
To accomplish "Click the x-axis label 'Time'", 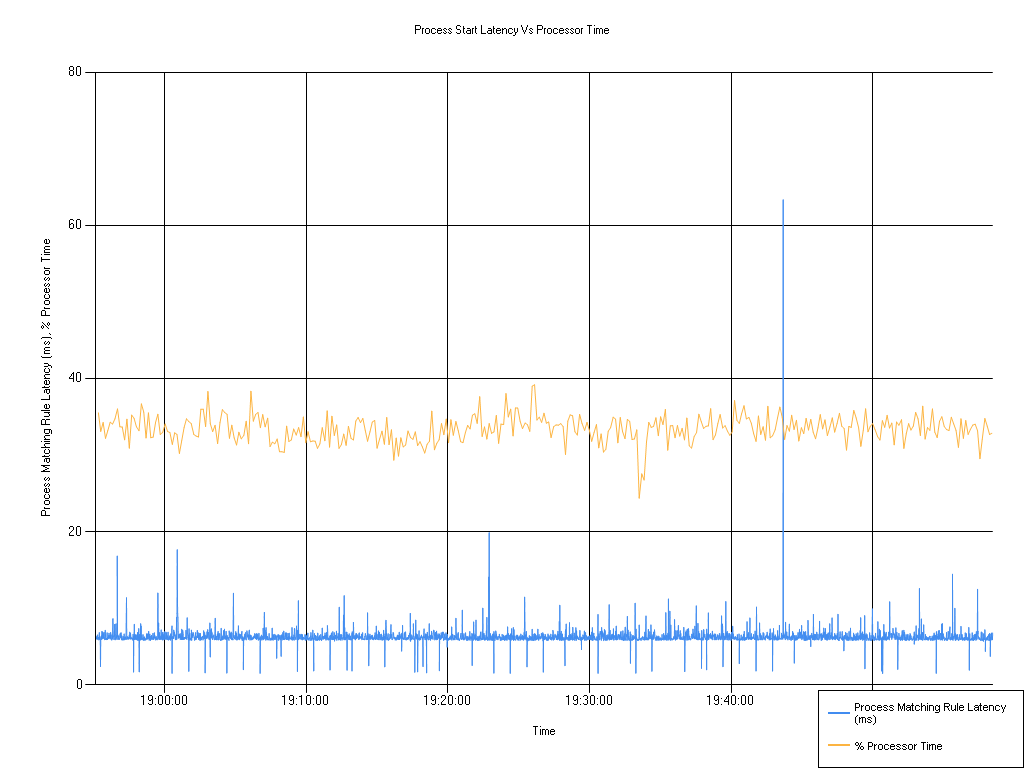I will [x=543, y=731].
